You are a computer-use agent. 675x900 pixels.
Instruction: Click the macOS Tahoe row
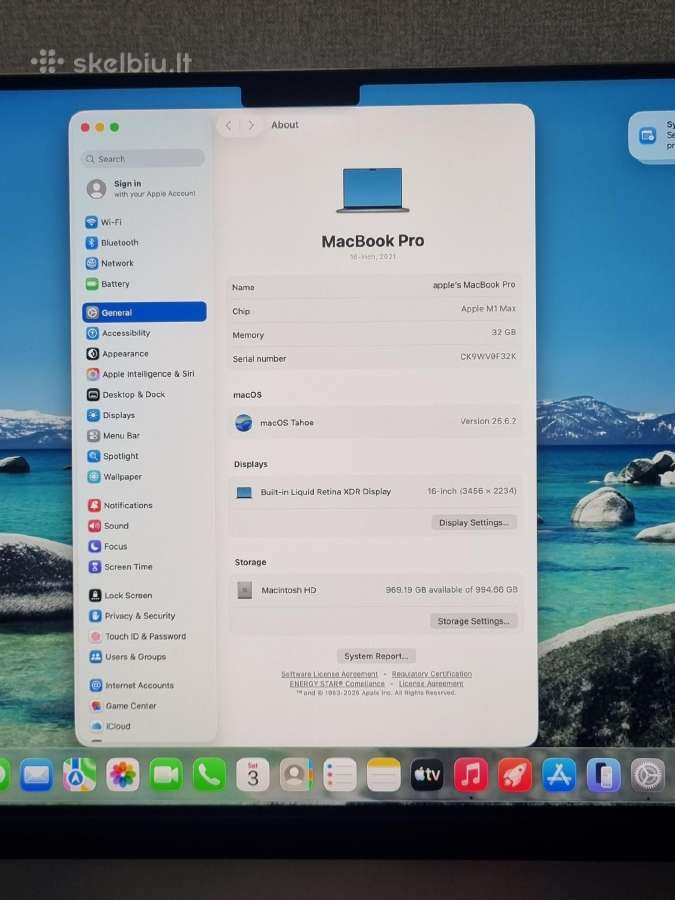(x=375, y=422)
